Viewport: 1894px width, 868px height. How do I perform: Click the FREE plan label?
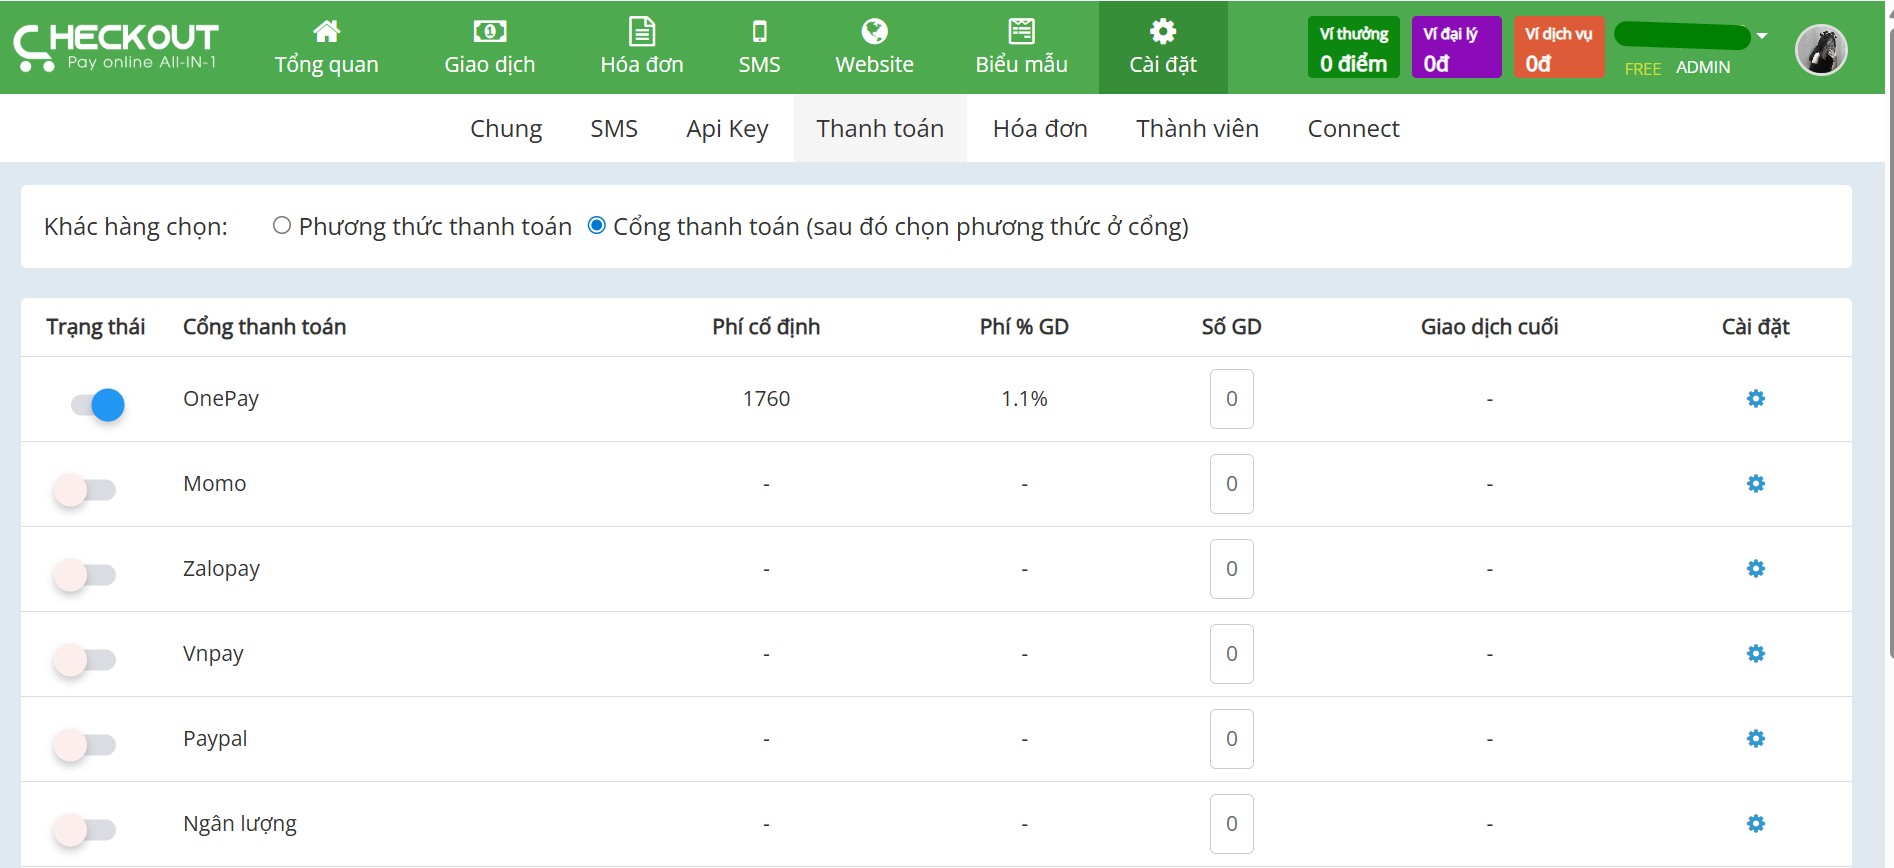click(x=1642, y=69)
